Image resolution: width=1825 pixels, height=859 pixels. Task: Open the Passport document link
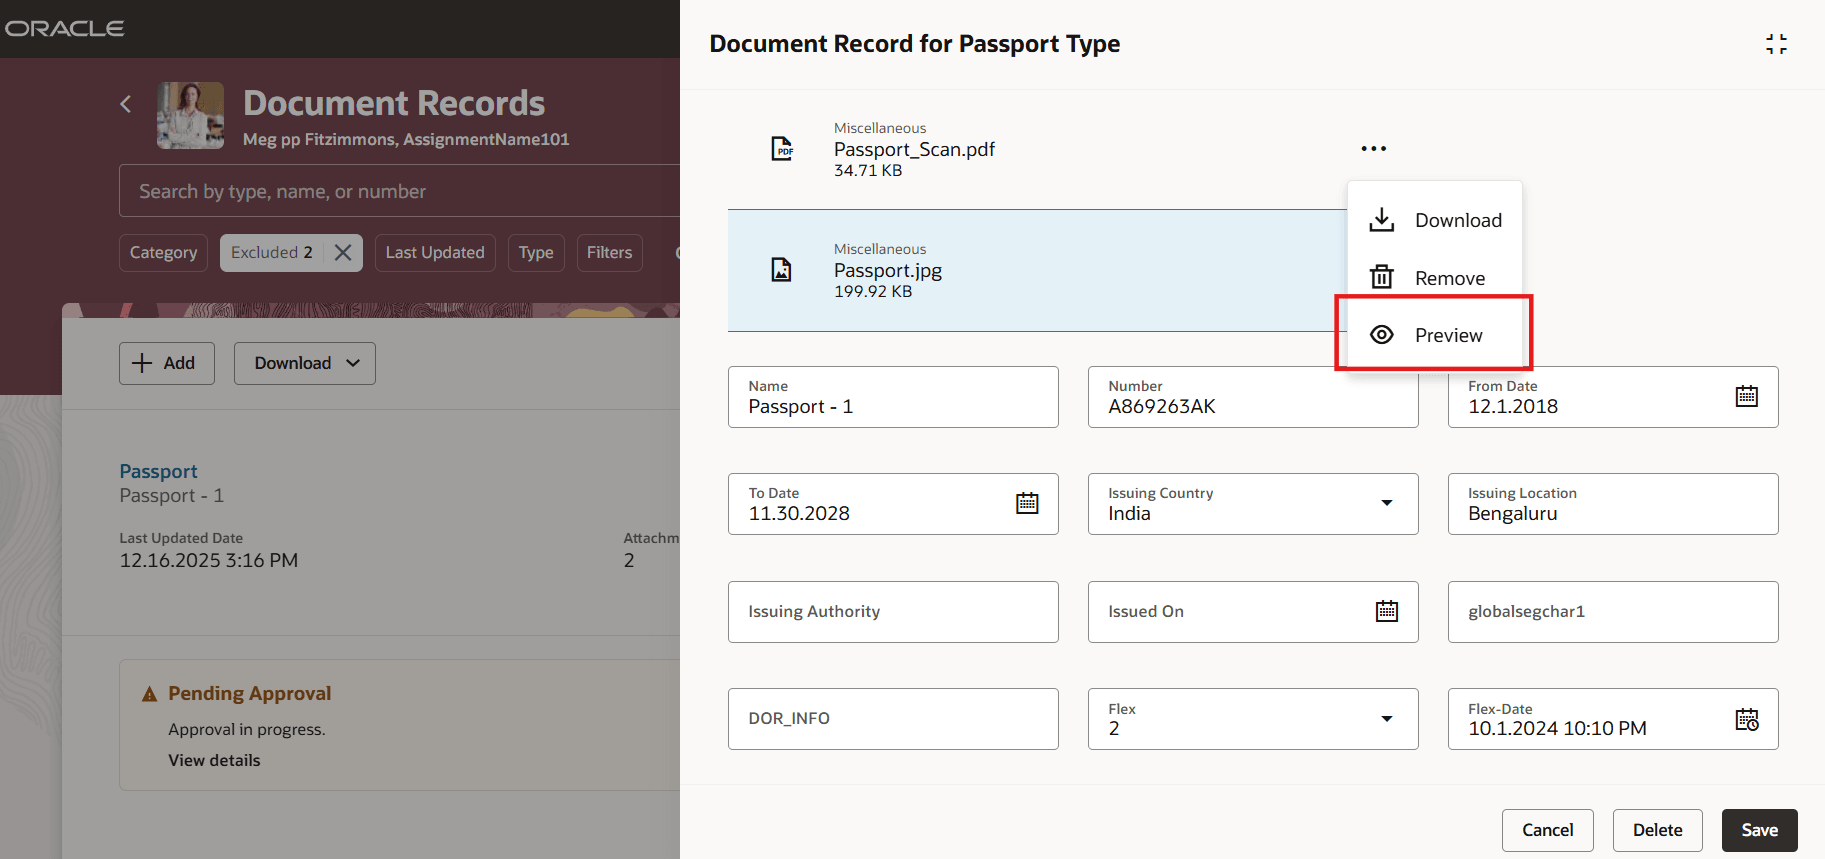158,471
